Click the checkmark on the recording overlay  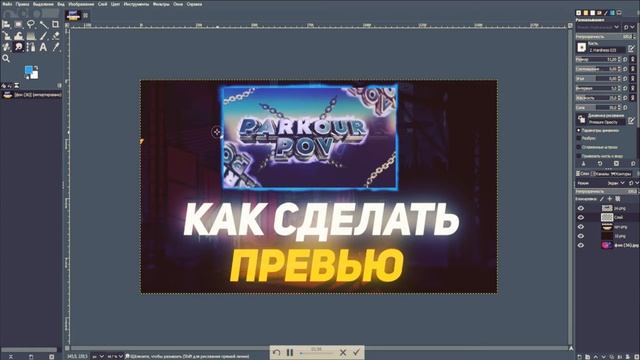click(356, 352)
